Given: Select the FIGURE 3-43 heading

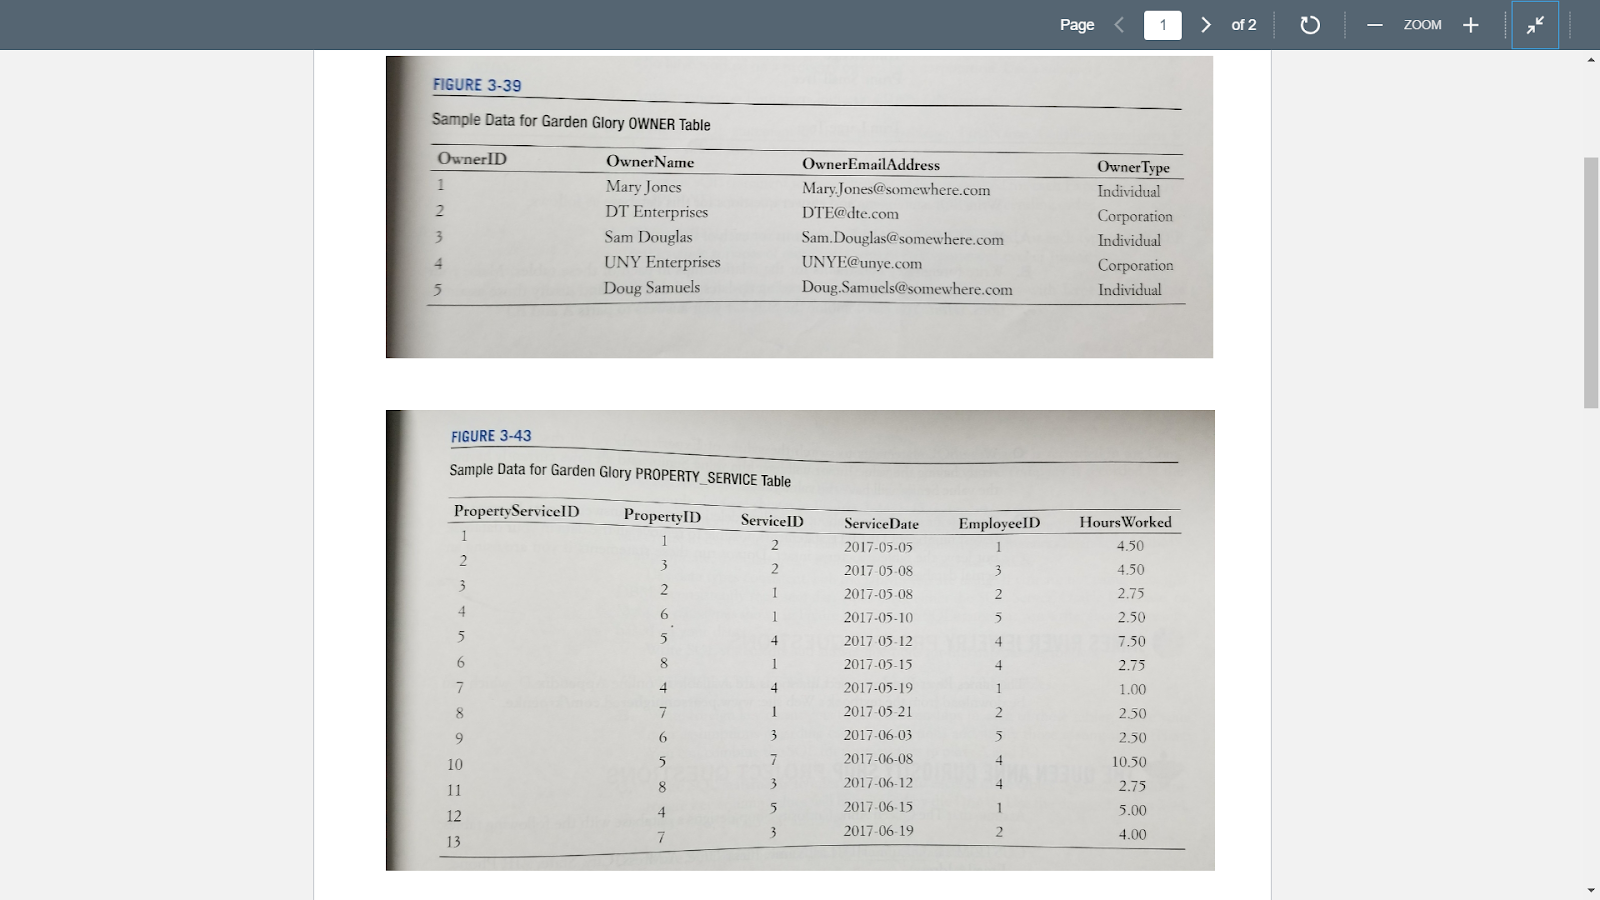Looking at the screenshot, I should click(490, 436).
